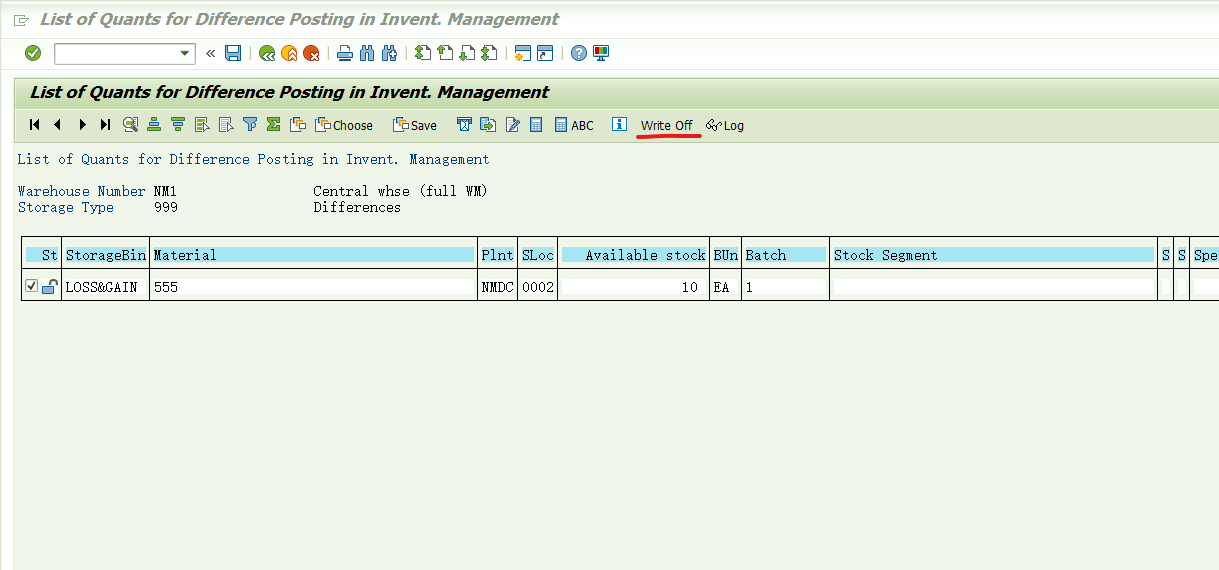Select the LOSS&GAIN storage bin cell
This screenshot has height=570, width=1219.
105,286
